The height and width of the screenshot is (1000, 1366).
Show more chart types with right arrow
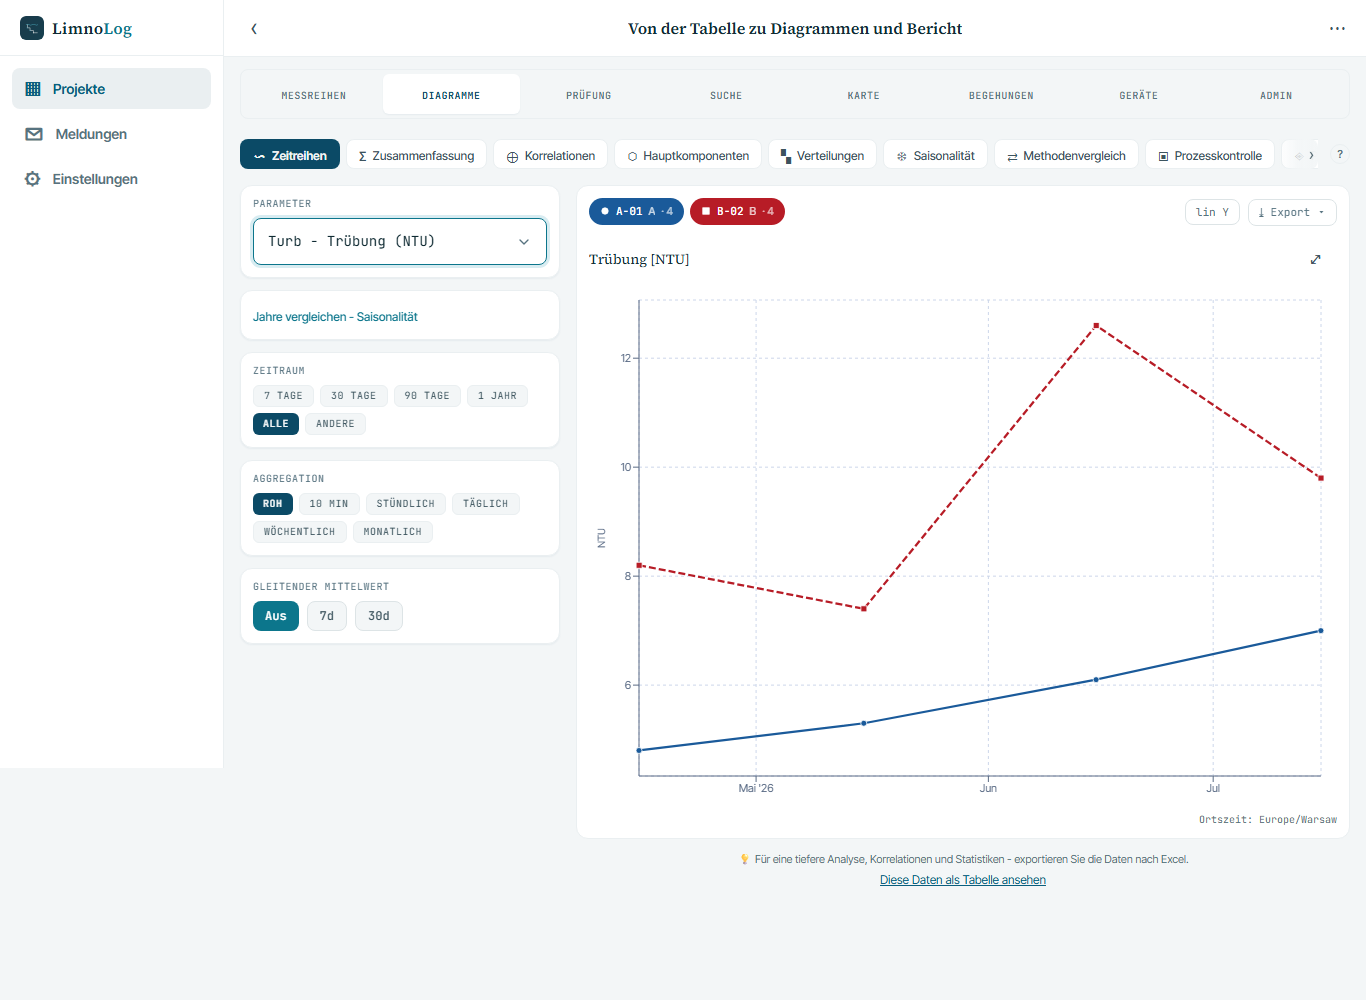click(1311, 155)
